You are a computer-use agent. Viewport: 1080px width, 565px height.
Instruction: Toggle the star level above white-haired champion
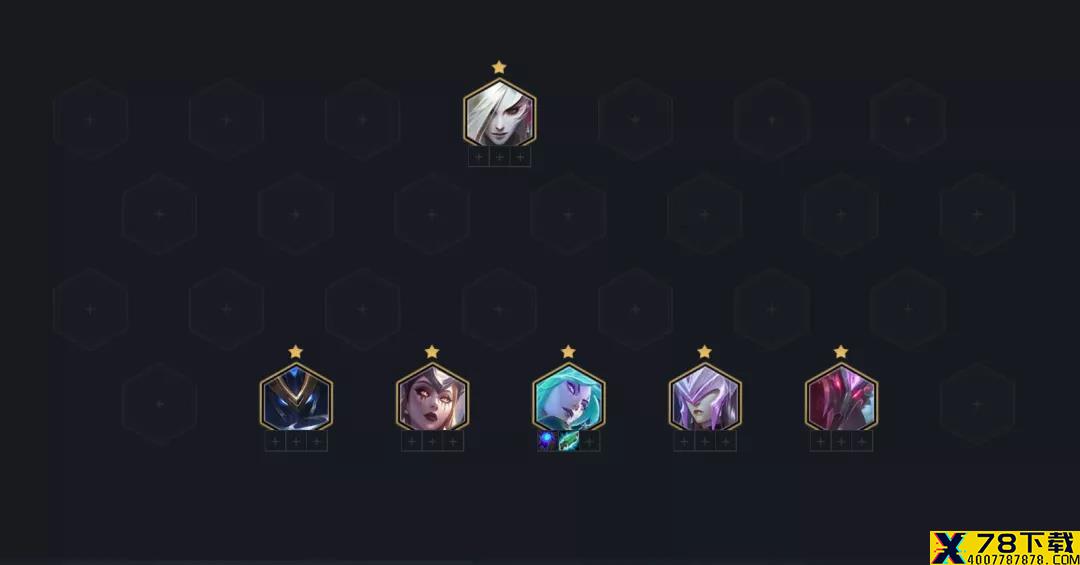pyautogui.click(x=499, y=67)
